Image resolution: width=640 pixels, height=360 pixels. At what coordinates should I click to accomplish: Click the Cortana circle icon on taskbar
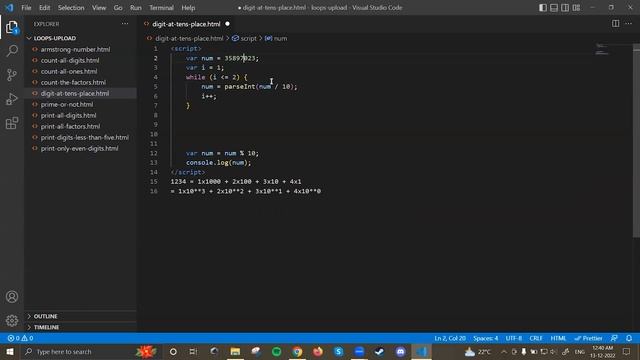click(x=173, y=351)
